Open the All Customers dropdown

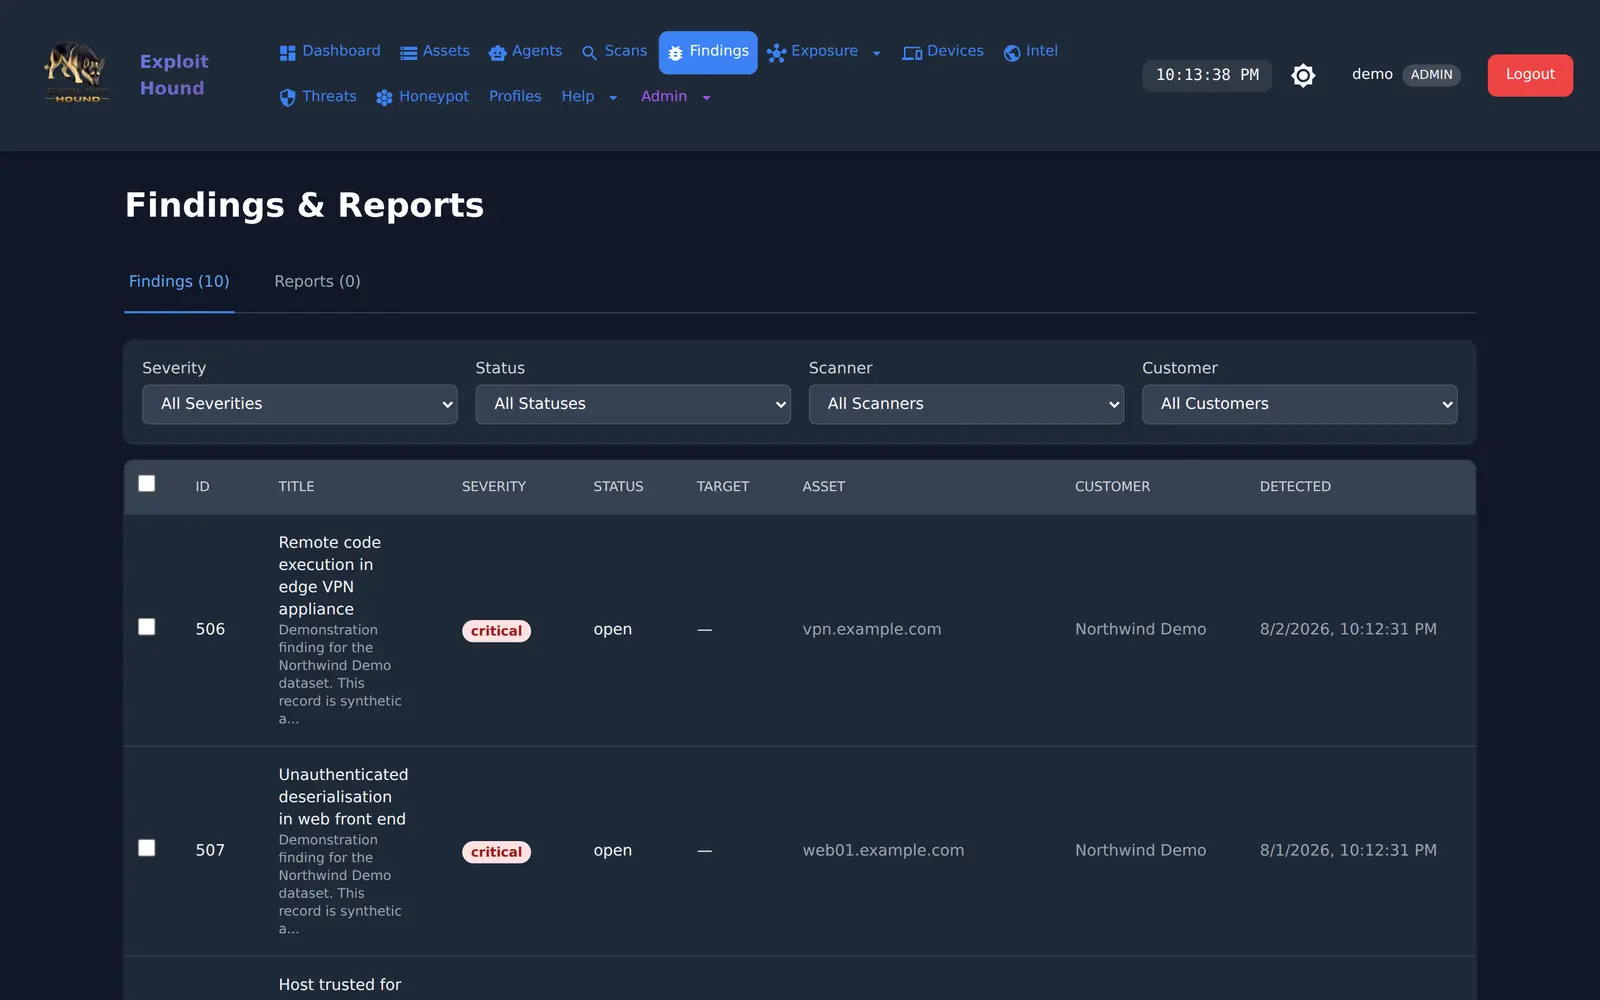pyautogui.click(x=1299, y=404)
